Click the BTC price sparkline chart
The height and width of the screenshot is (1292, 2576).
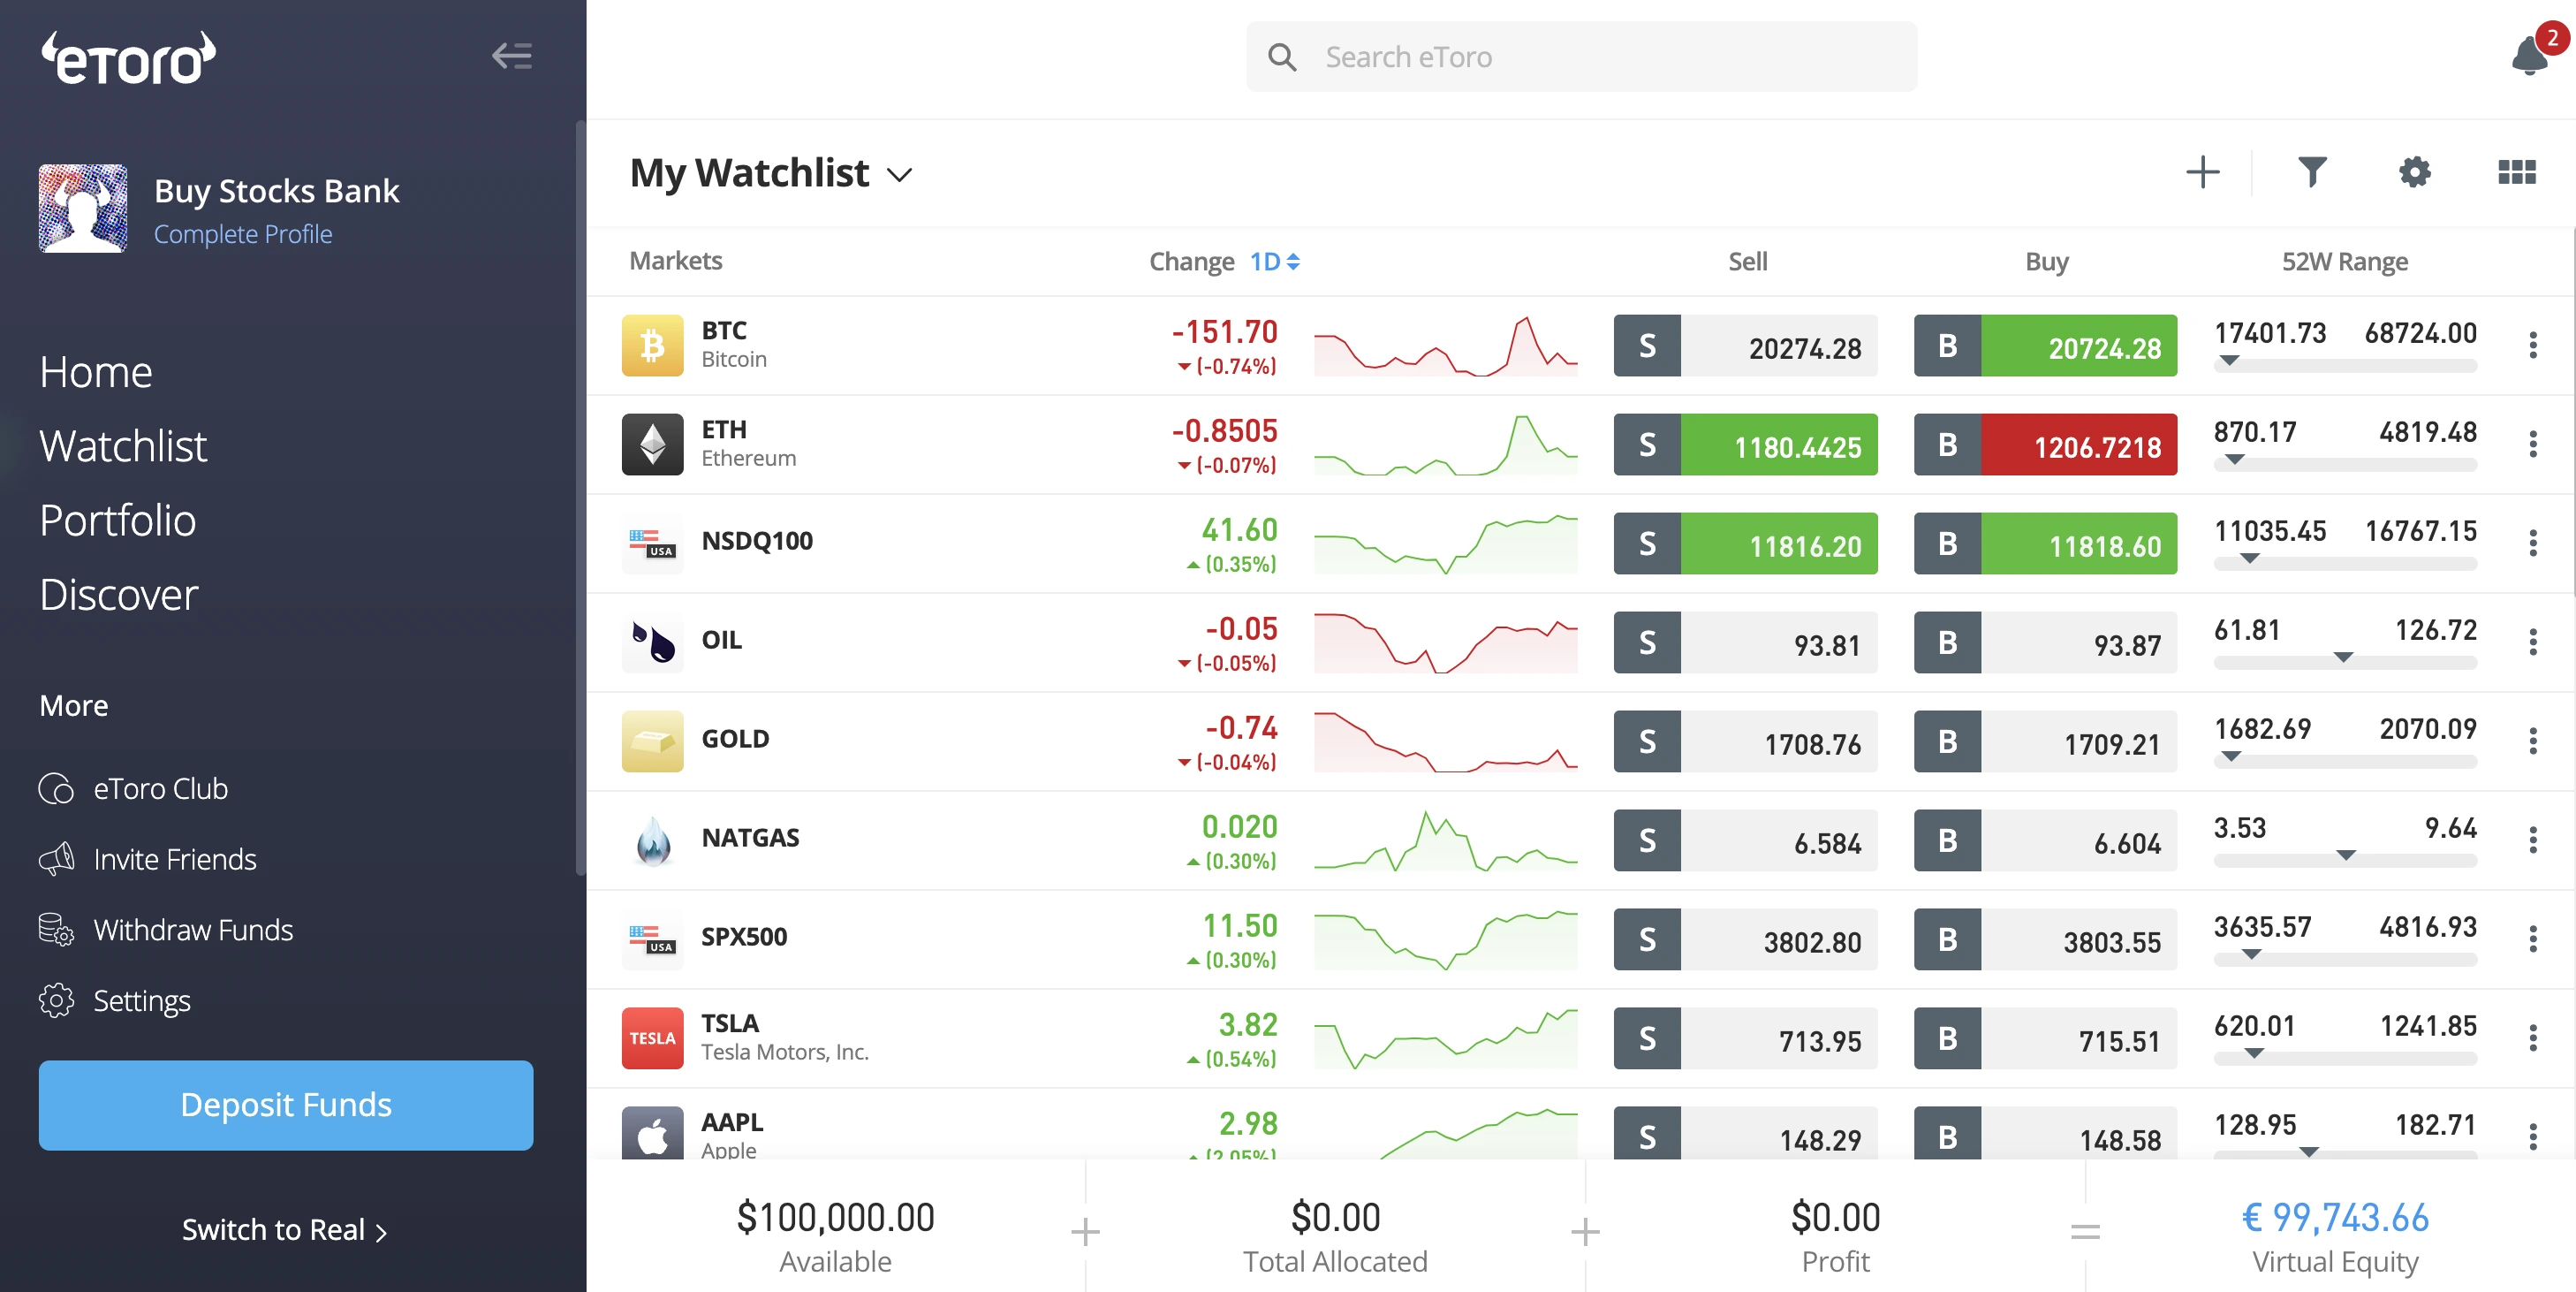[x=1445, y=346]
